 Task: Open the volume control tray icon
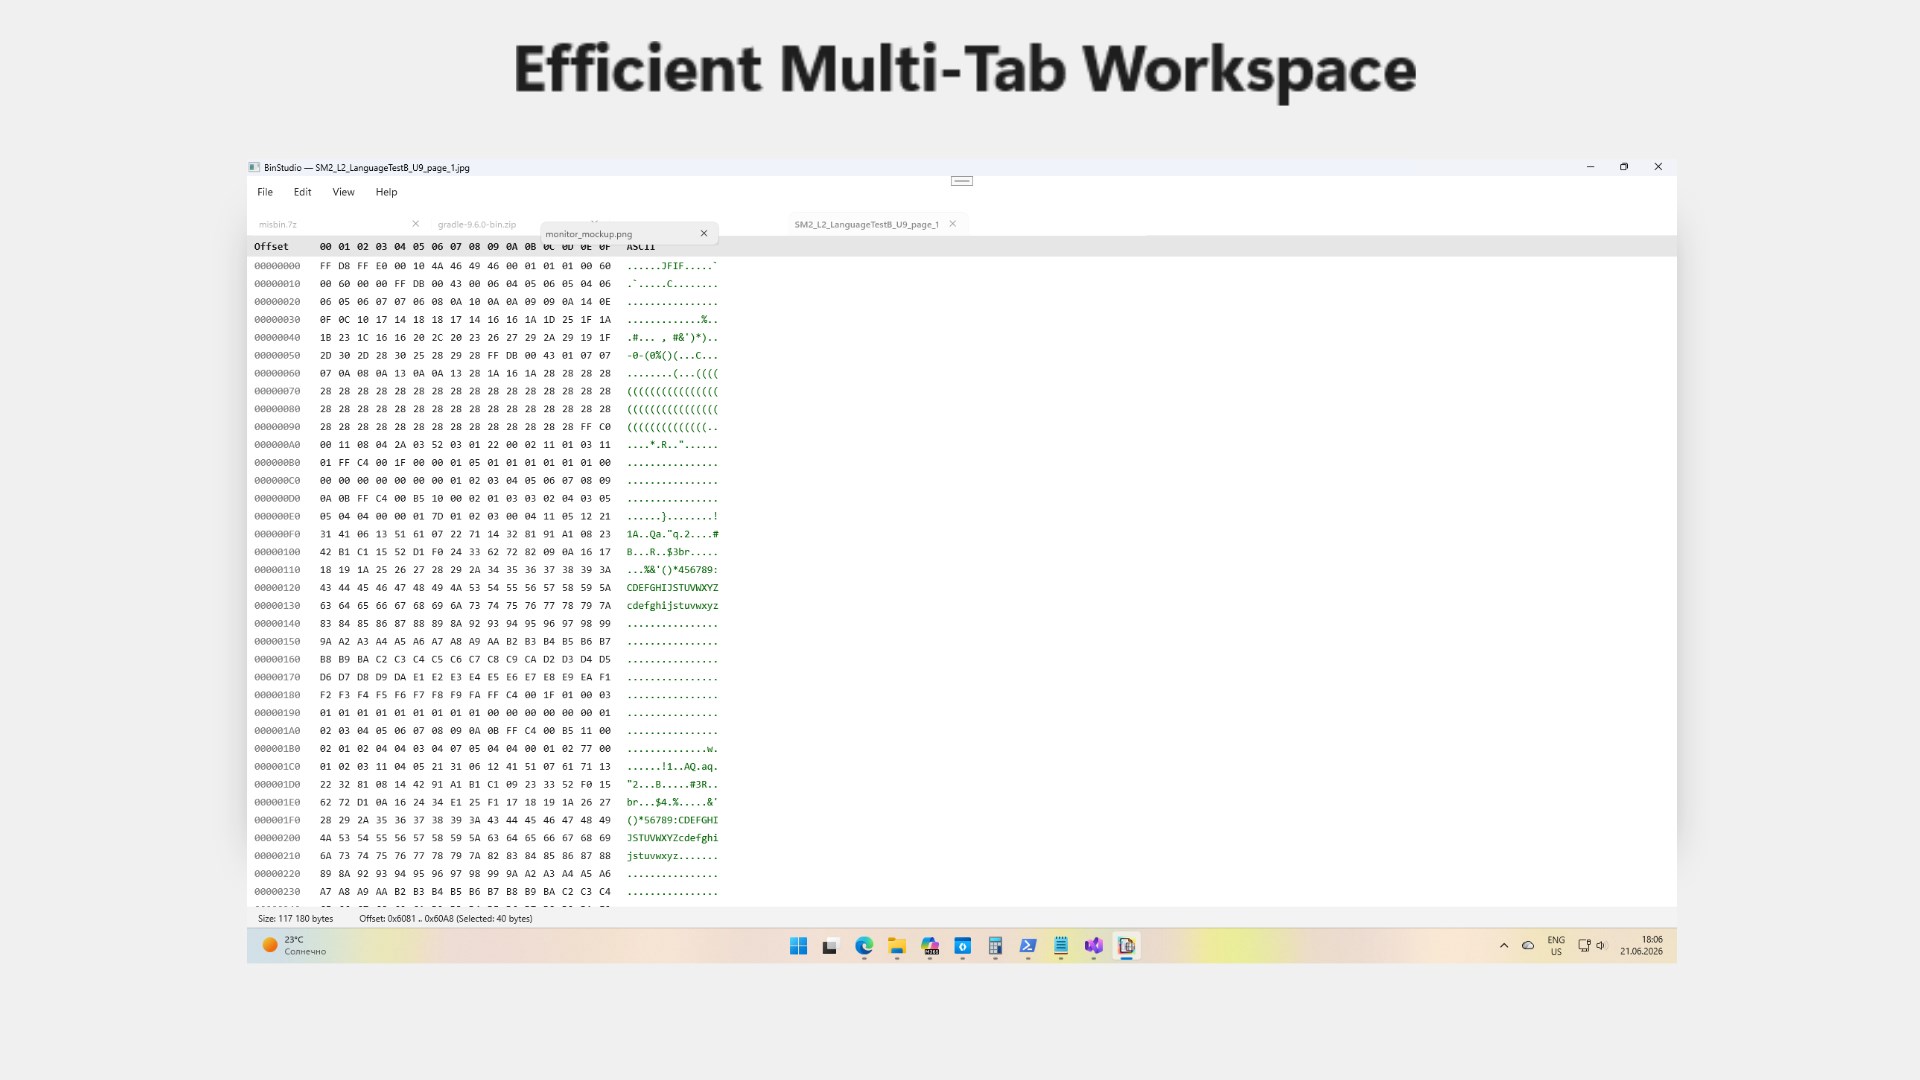[x=1601, y=946]
